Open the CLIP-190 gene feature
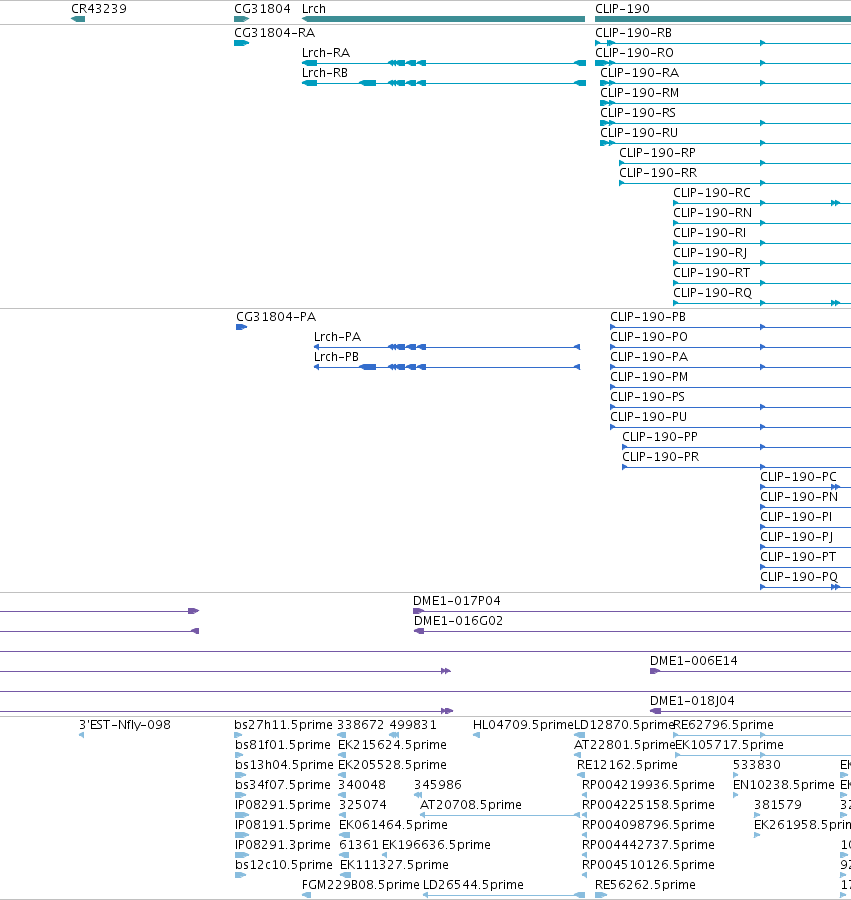This screenshot has height=900, width=851. coord(723,19)
